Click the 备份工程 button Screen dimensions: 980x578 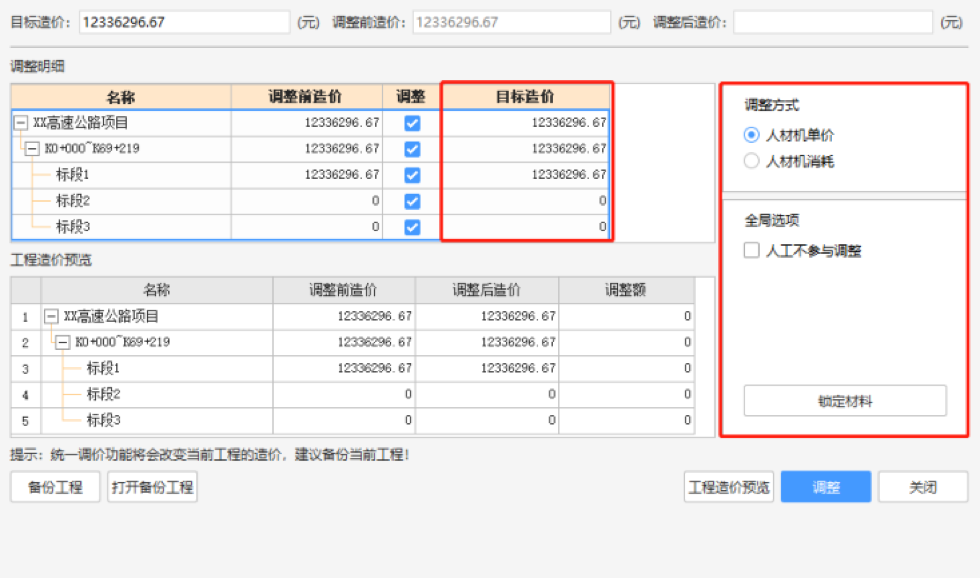click(x=55, y=488)
